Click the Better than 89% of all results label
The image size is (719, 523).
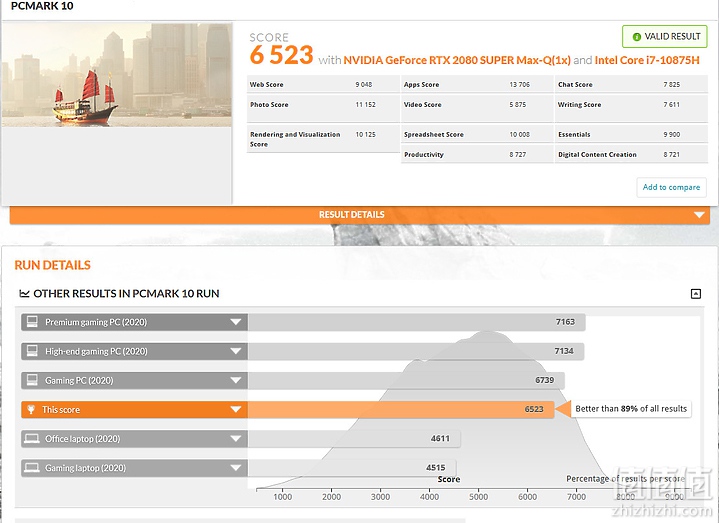(x=631, y=408)
